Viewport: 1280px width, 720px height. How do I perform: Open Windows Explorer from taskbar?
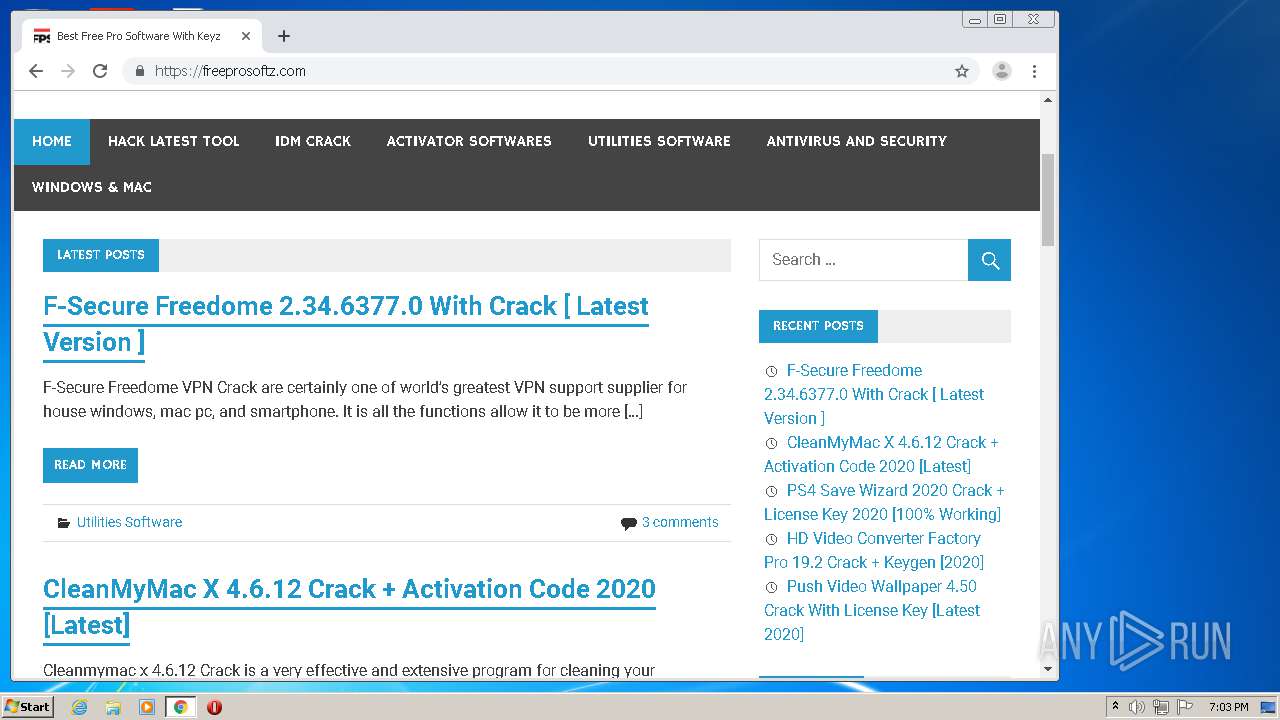(113, 707)
